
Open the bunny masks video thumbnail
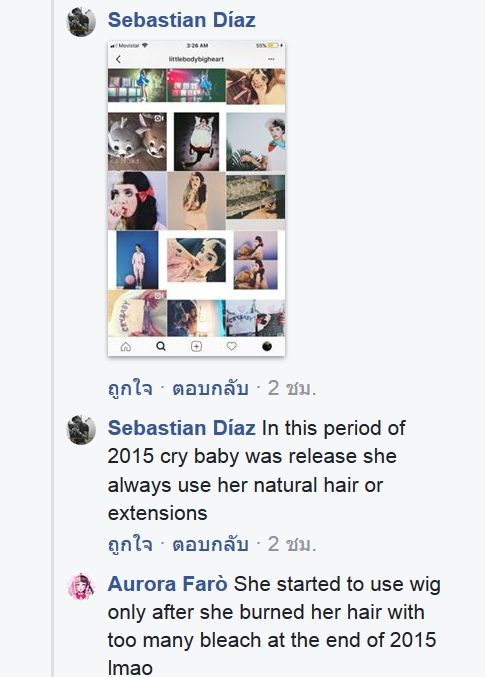pyautogui.click(x=137, y=142)
